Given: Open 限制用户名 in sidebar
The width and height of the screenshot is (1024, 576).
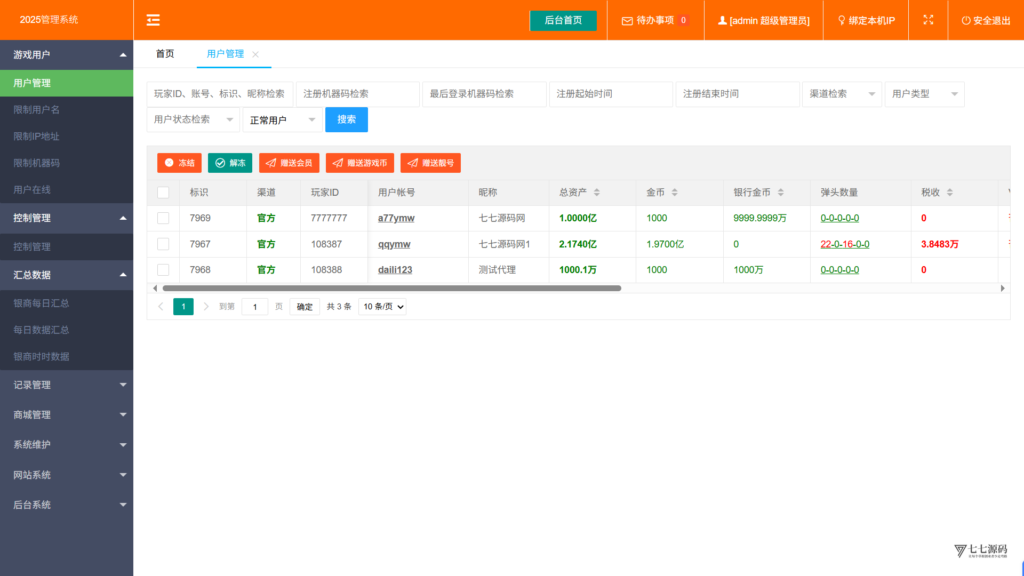Looking at the screenshot, I should point(67,110).
